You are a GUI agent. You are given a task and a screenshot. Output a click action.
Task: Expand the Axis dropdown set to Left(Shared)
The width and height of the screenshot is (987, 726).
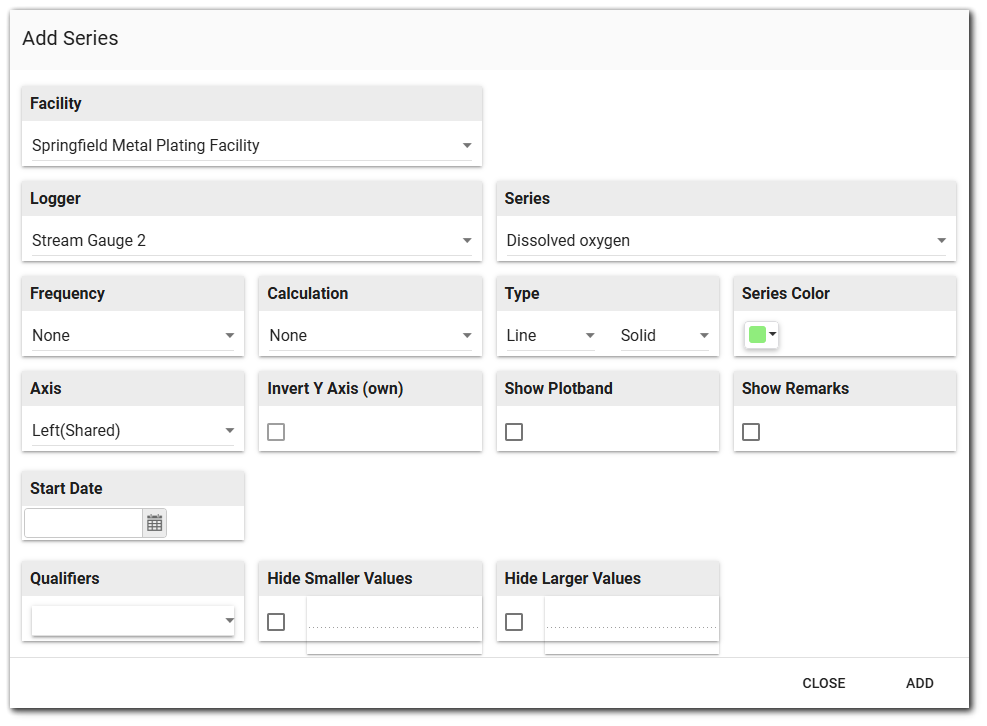[x=133, y=431]
